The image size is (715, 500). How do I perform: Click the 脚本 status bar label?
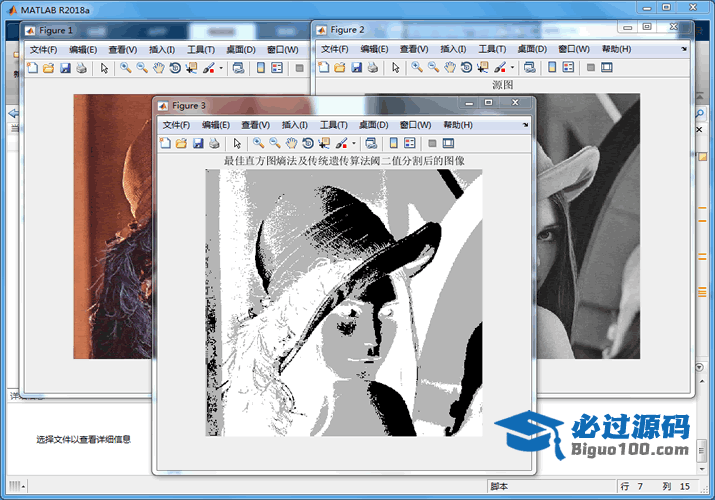(x=499, y=486)
